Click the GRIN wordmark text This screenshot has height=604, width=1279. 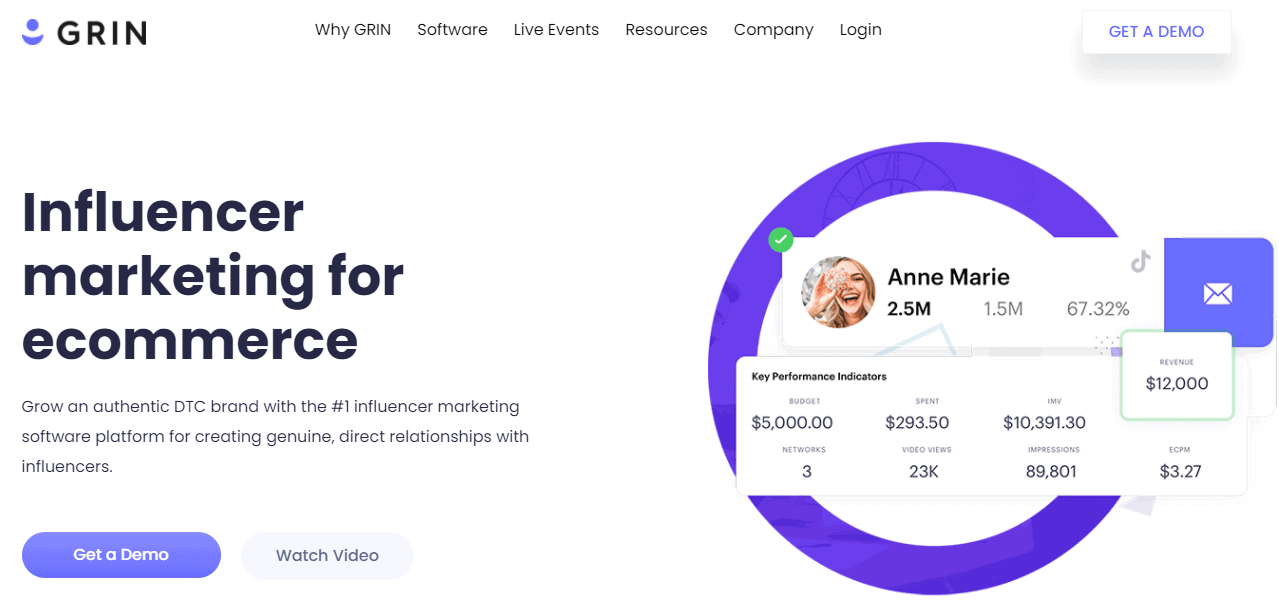(102, 33)
